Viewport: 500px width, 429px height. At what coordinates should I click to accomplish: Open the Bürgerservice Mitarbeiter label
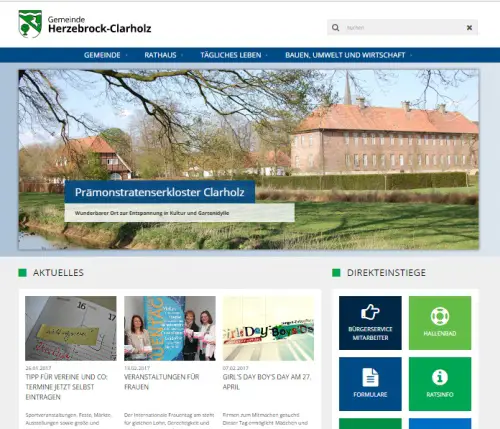pos(370,333)
